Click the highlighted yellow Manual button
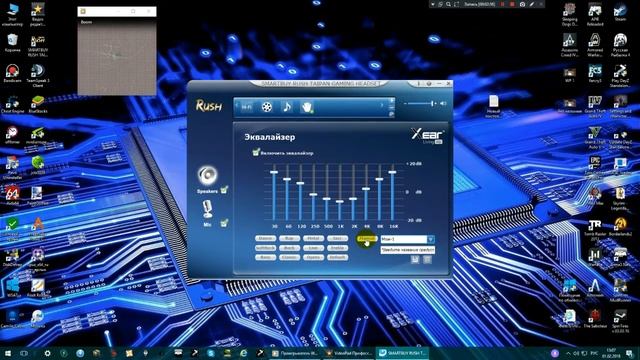 coord(366,239)
